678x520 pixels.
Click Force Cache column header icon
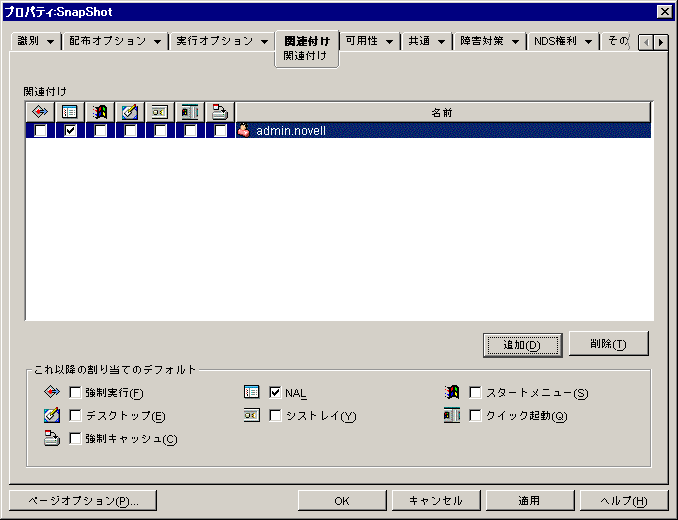[x=220, y=112]
